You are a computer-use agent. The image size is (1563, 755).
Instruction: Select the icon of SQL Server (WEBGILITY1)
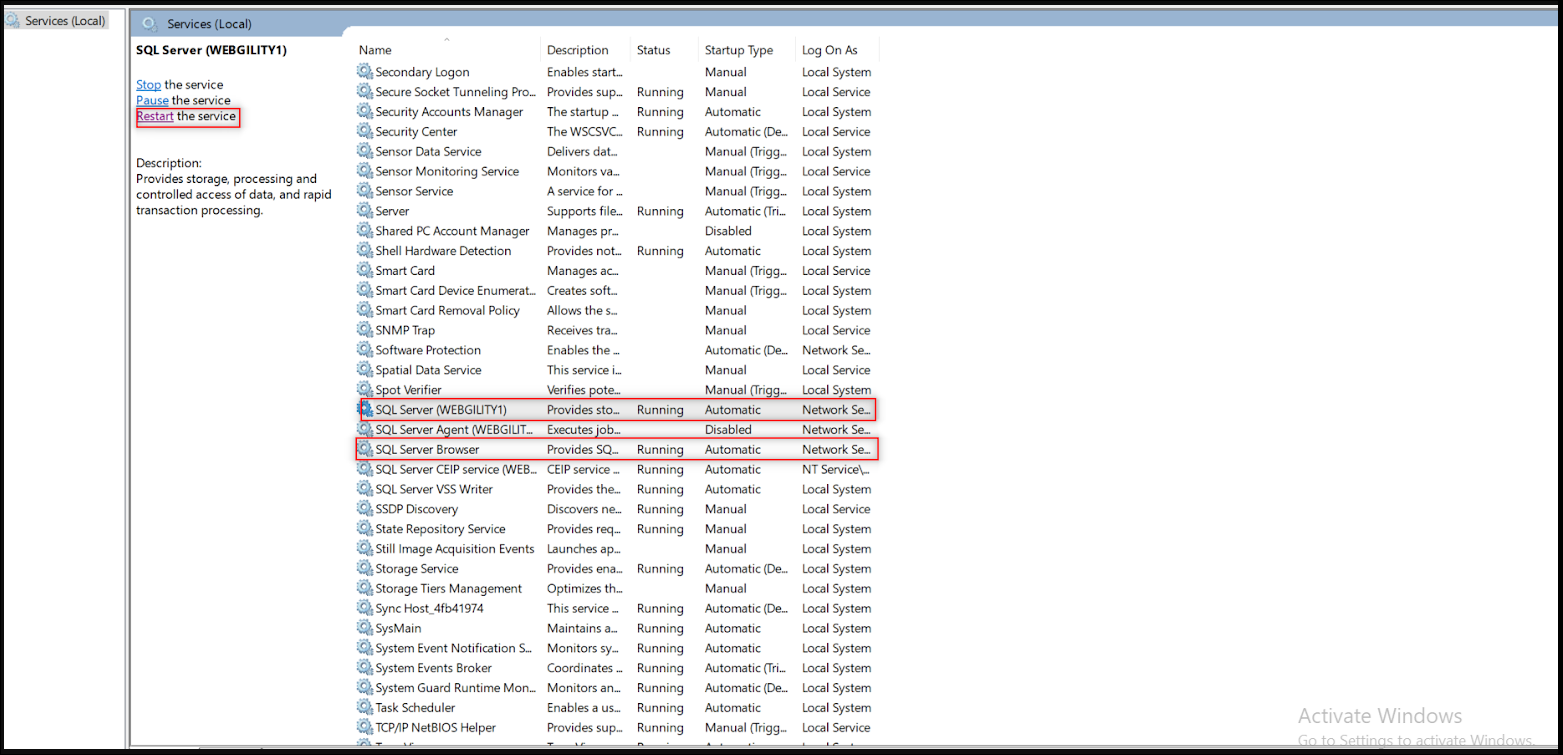click(x=365, y=409)
